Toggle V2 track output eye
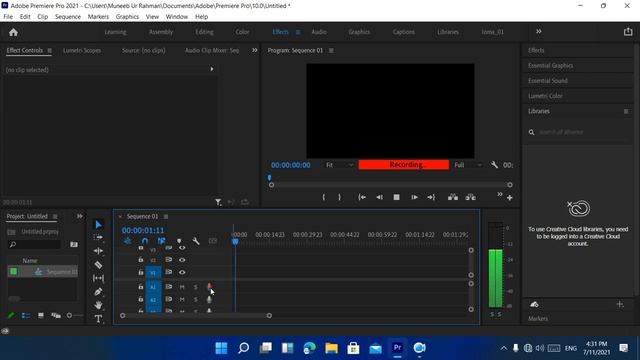 point(182,260)
